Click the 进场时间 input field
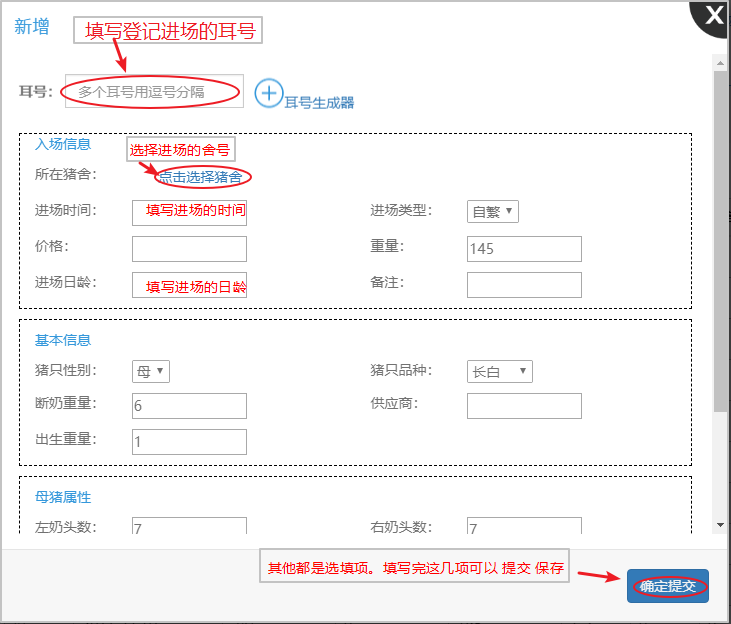The width and height of the screenshot is (731, 624). click(x=189, y=211)
